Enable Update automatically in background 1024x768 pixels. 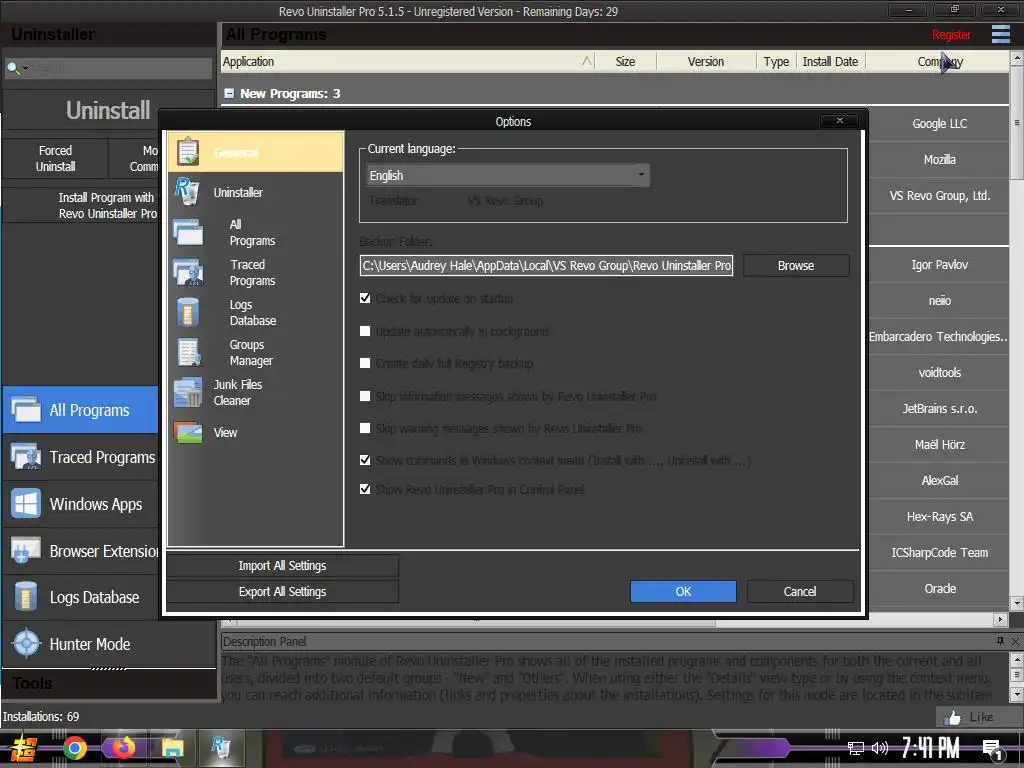(x=365, y=331)
